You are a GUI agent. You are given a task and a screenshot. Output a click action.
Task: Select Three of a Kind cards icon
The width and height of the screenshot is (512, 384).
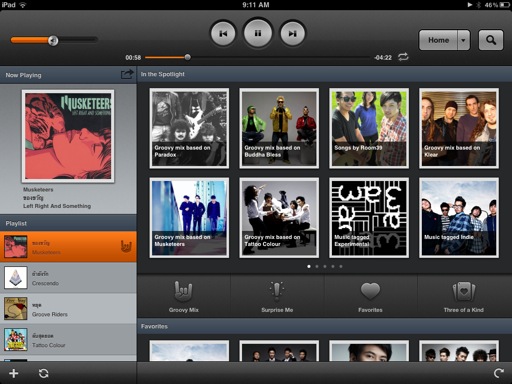pos(464,291)
